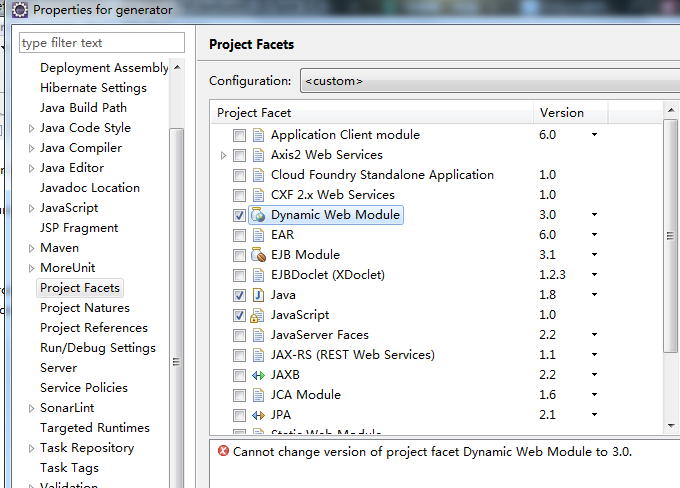
Task: Click the JPA facet icon
Action: click(x=258, y=415)
